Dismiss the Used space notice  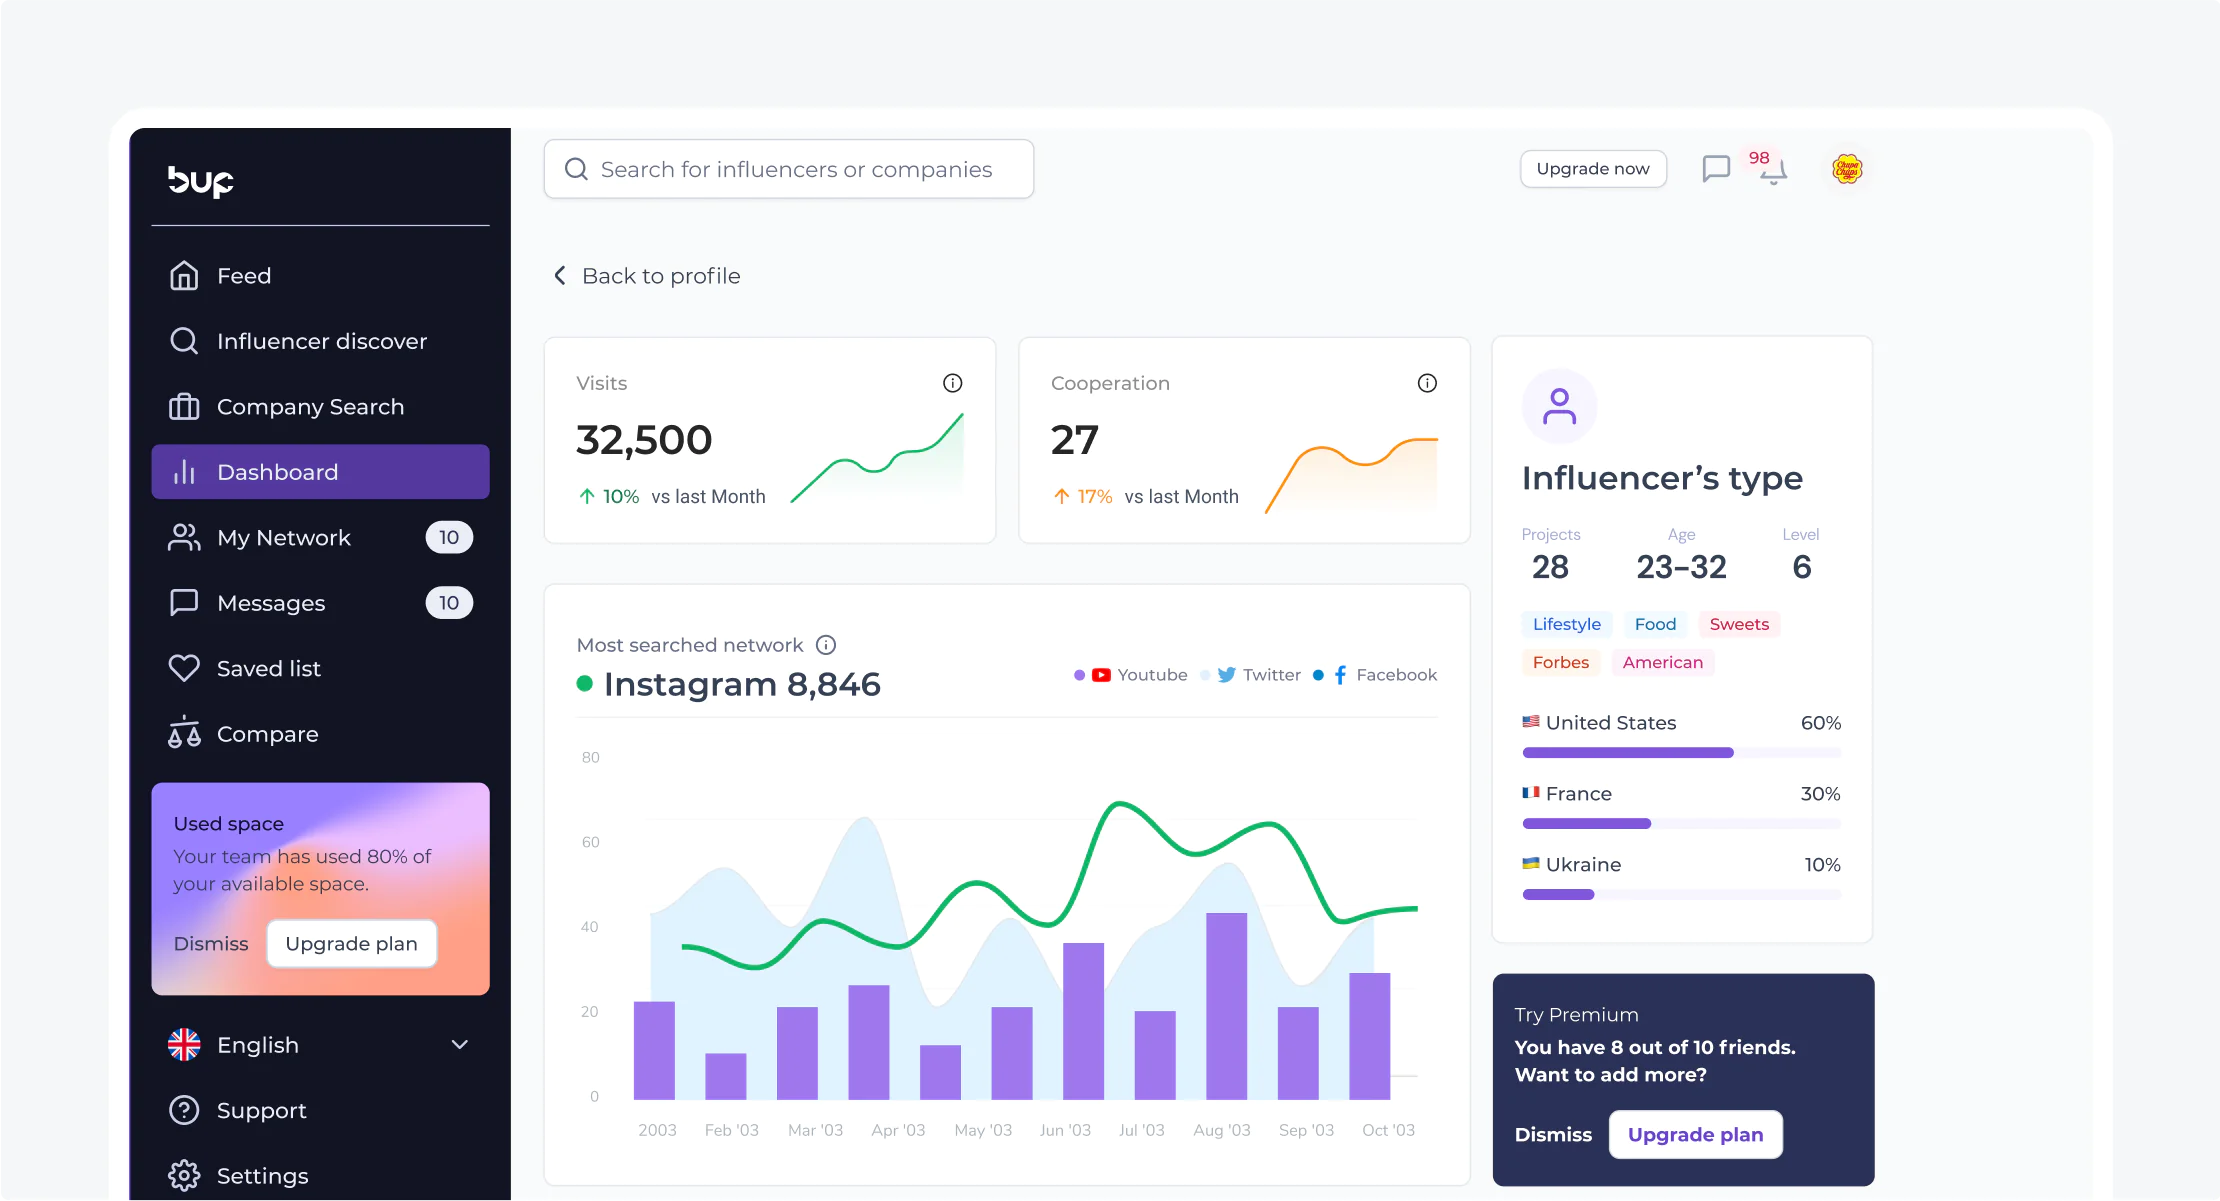[x=211, y=944]
